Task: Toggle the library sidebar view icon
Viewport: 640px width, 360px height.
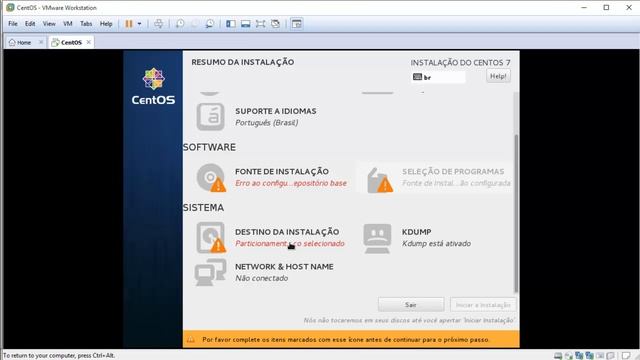Action: 231,24
